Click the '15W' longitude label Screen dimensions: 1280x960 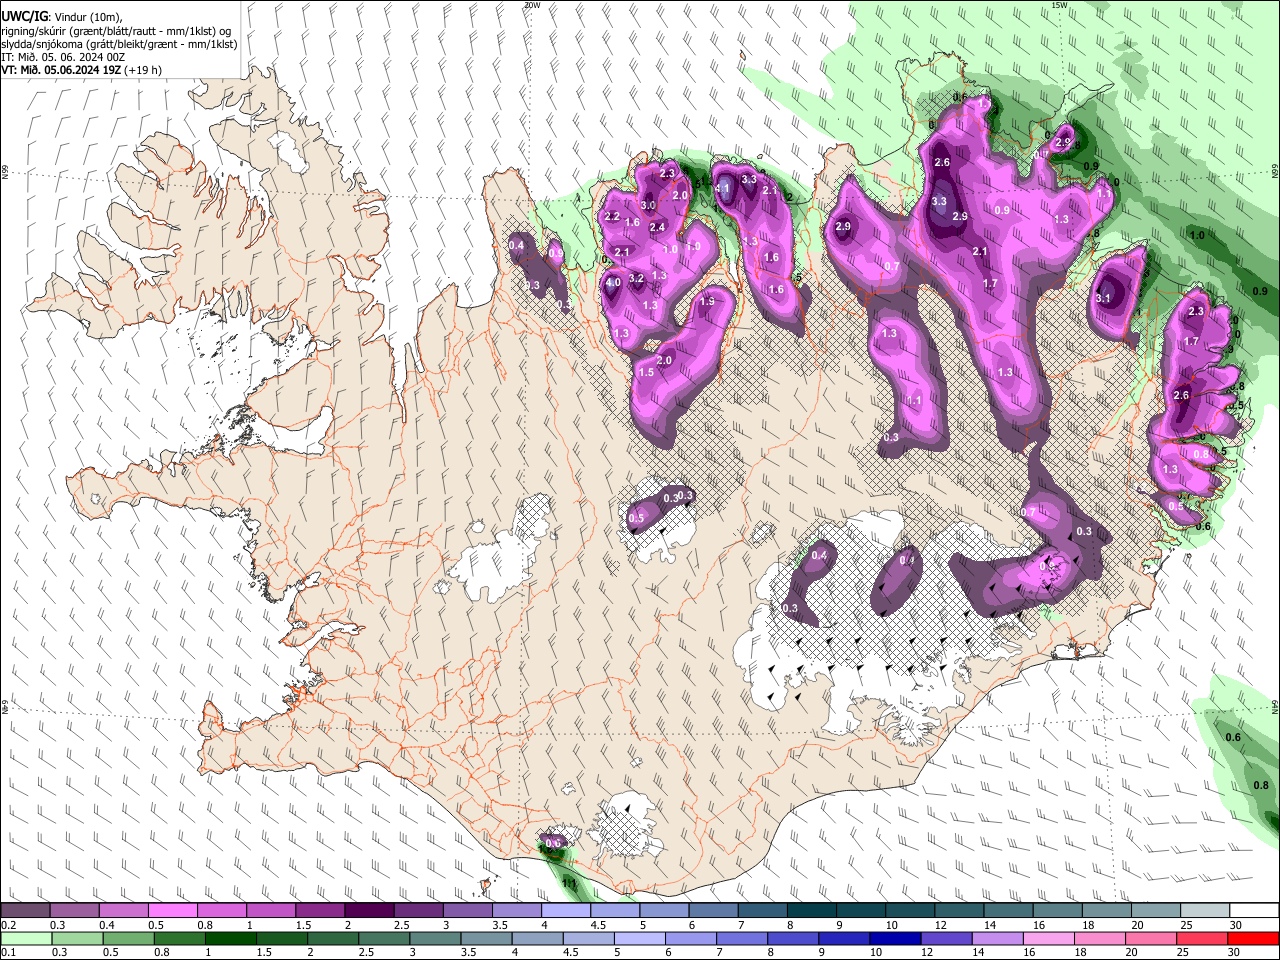click(x=1059, y=5)
